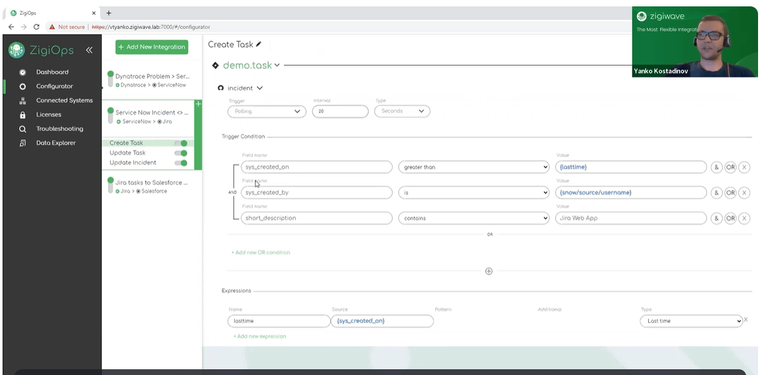Click the Licenses lock icon

point(22,115)
